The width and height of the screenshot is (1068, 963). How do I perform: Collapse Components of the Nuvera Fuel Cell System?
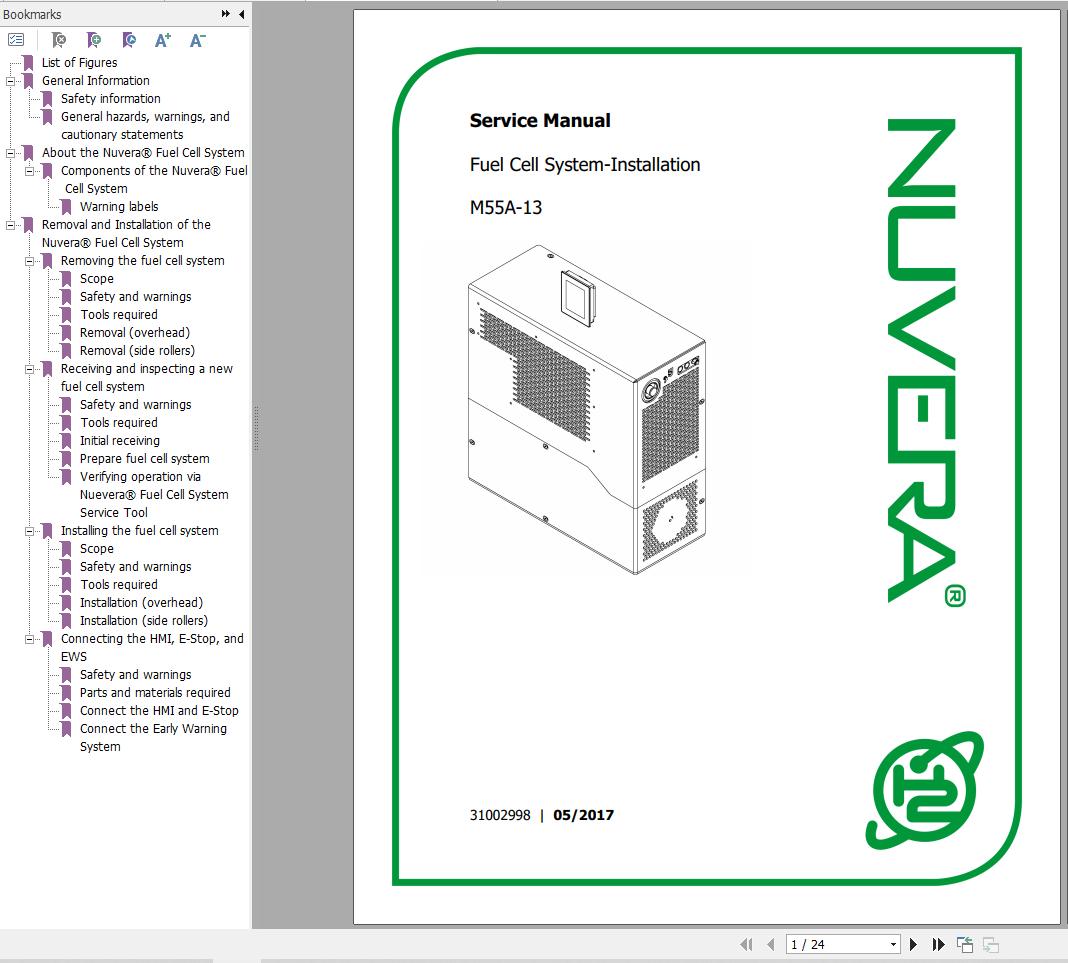(29, 171)
